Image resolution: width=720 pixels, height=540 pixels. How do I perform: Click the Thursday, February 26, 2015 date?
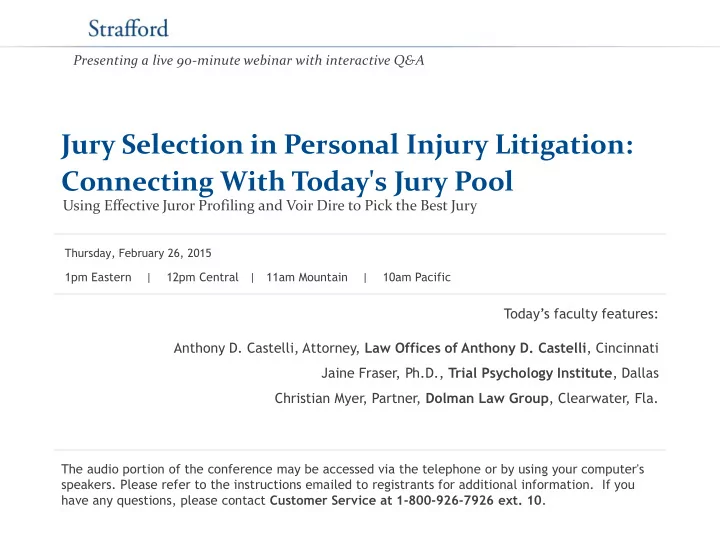[x=138, y=253]
